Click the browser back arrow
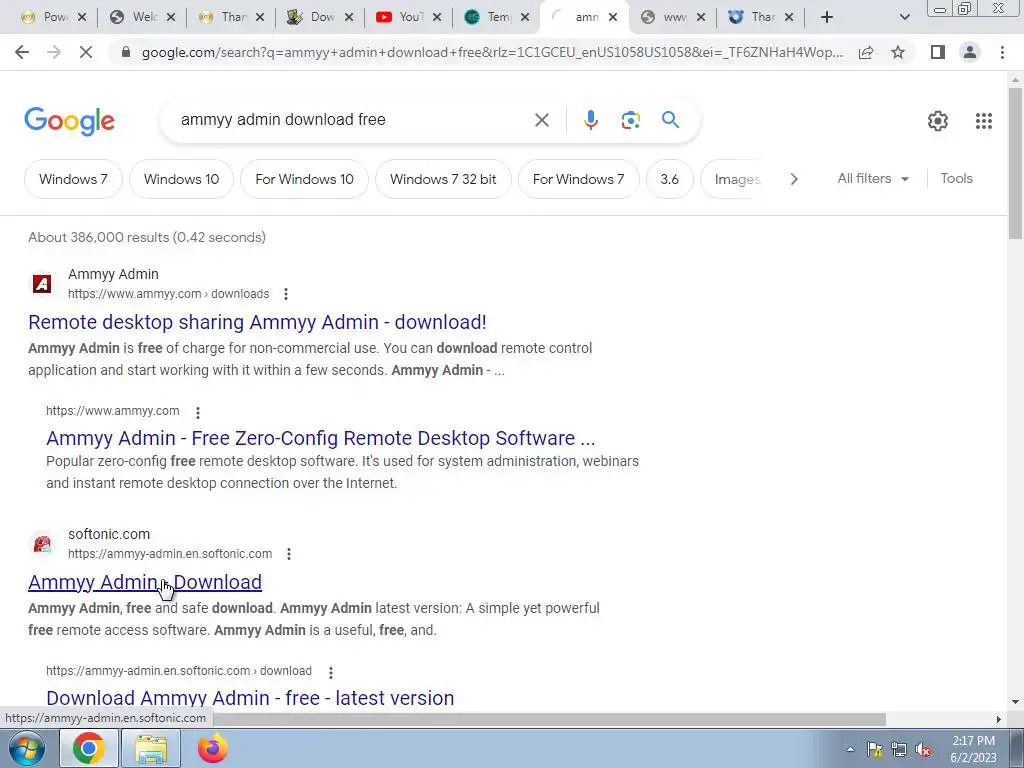 (x=22, y=52)
